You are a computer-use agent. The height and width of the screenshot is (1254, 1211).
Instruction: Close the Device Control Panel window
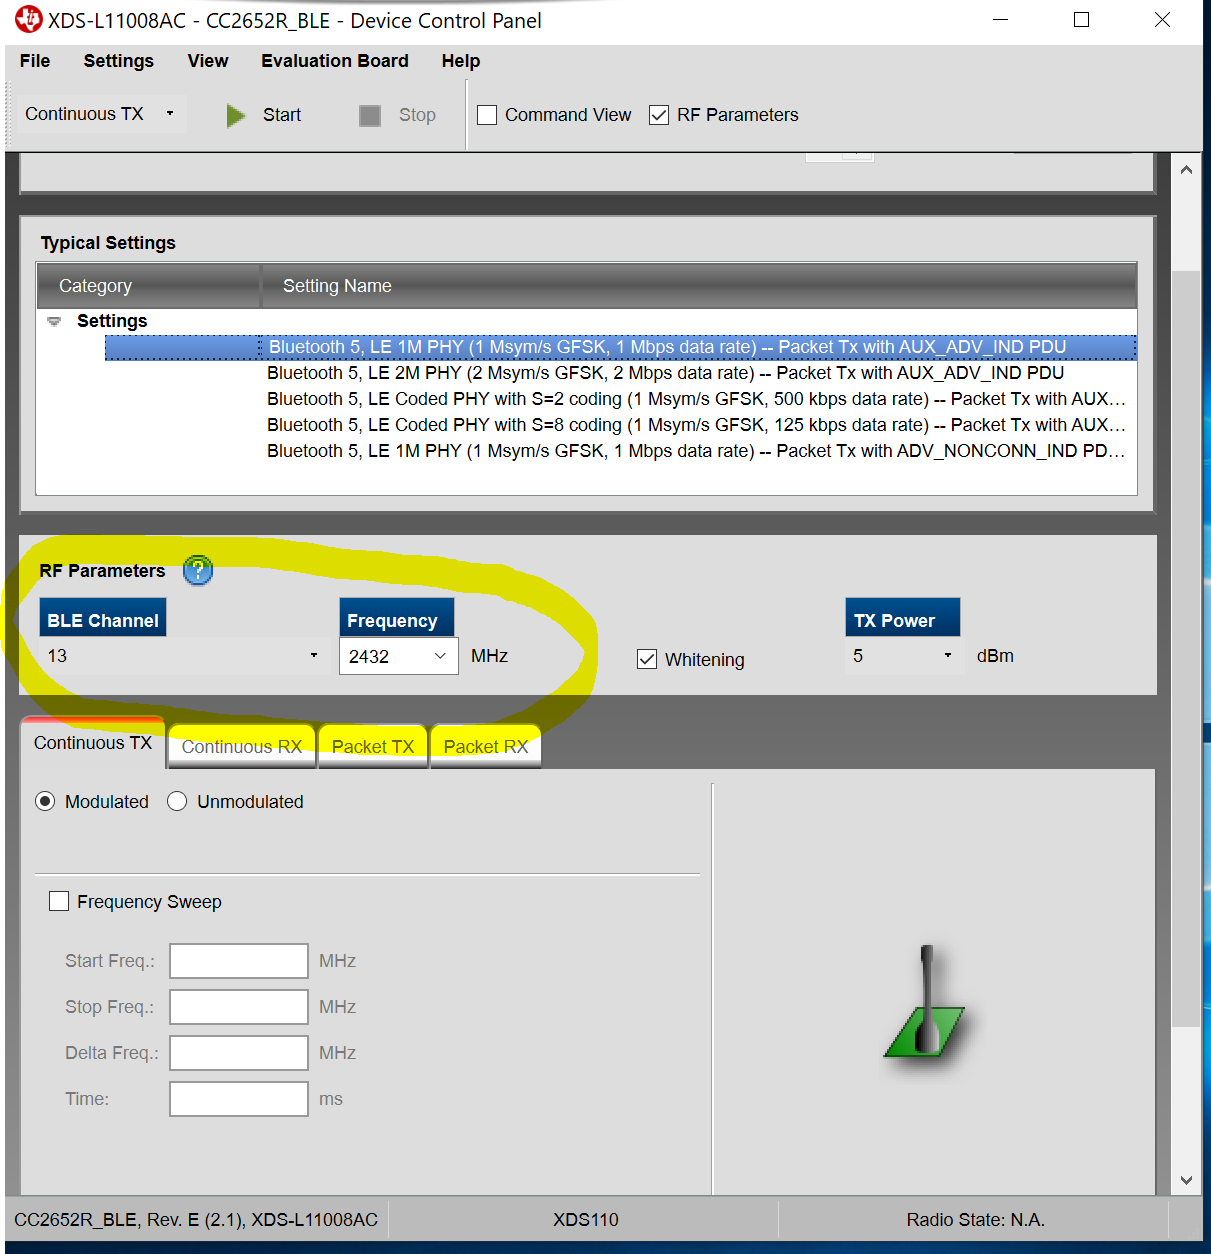point(1162,20)
